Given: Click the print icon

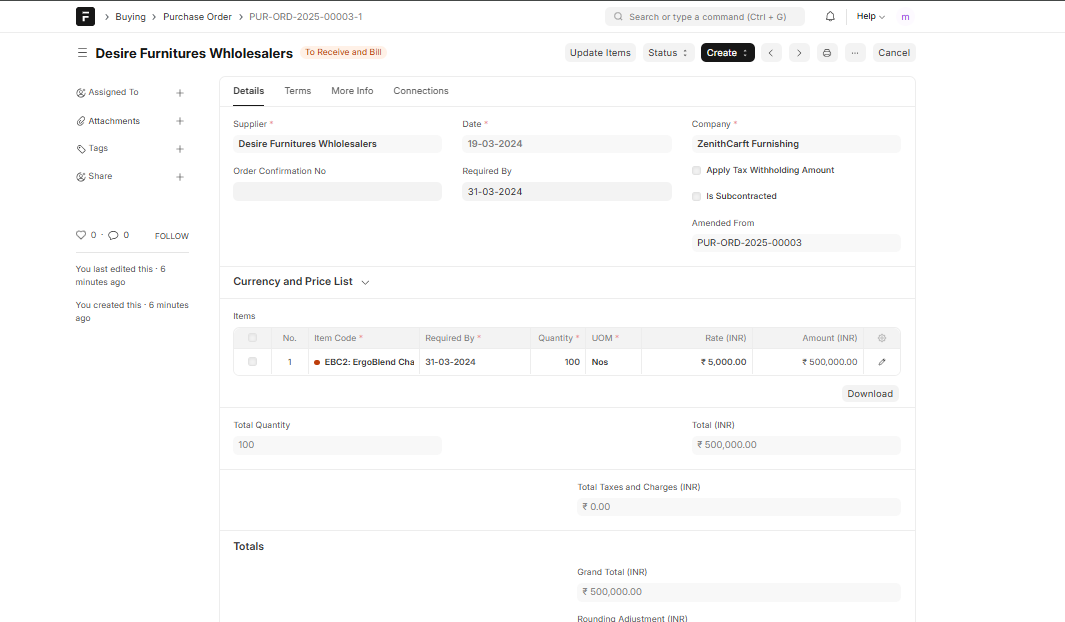Looking at the screenshot, I should coord(827,52).
